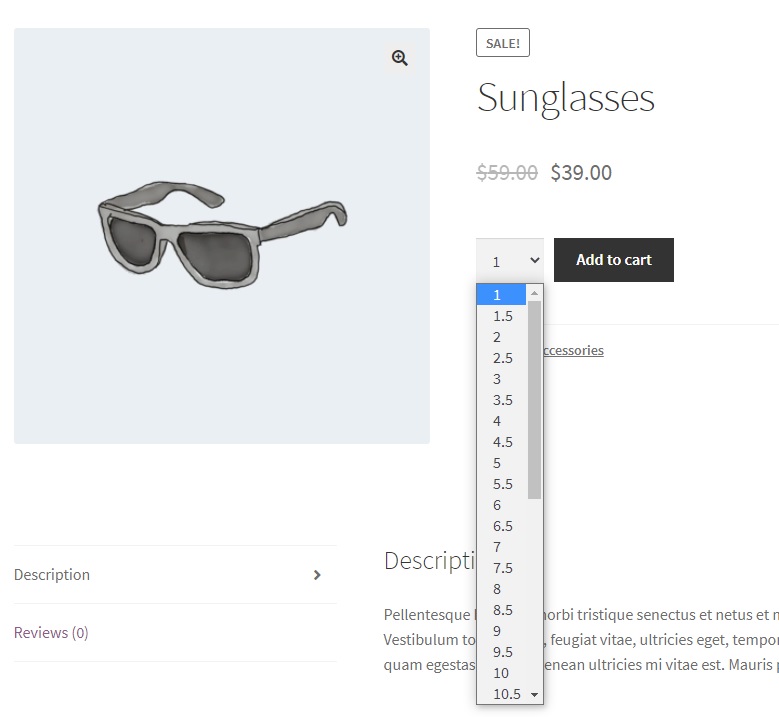Click the magnifier zoom icon on product image
The width and height of the screenshot is (779, 717).
(x=399, y=58)
